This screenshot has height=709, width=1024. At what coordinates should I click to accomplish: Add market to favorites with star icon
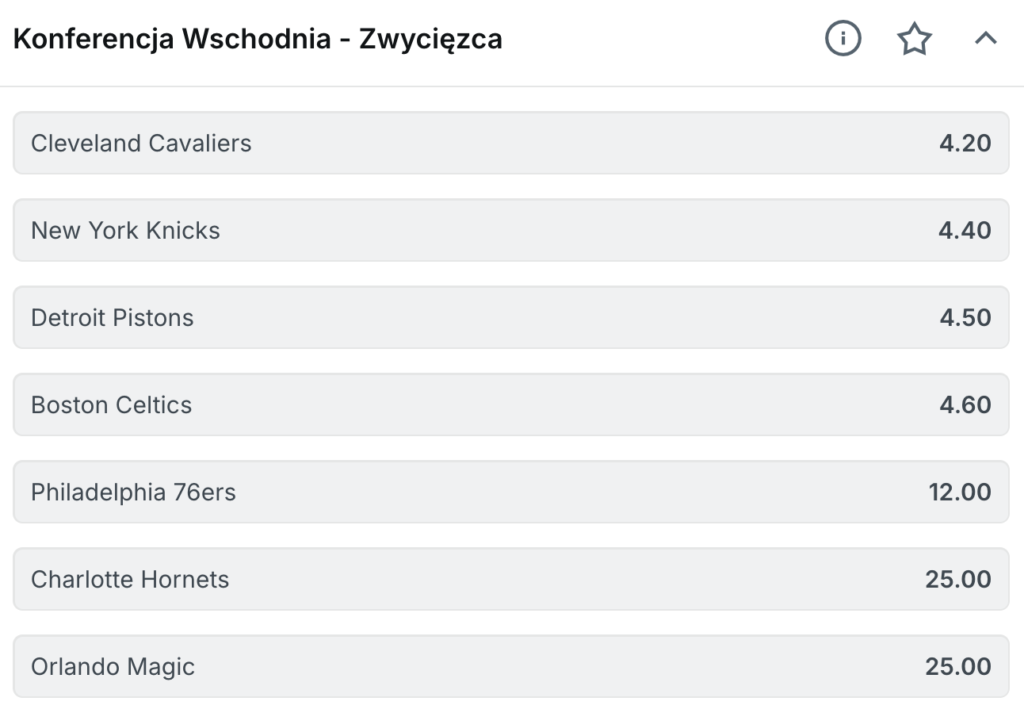point(914,39)
